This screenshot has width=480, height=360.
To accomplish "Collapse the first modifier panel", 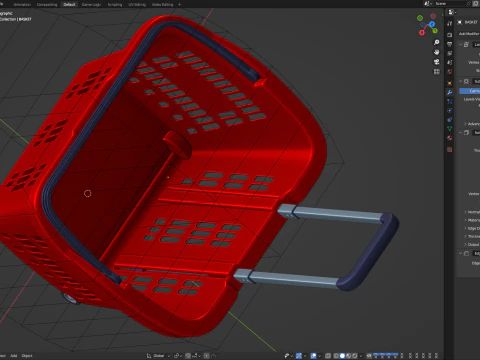I will coord(461,44).
